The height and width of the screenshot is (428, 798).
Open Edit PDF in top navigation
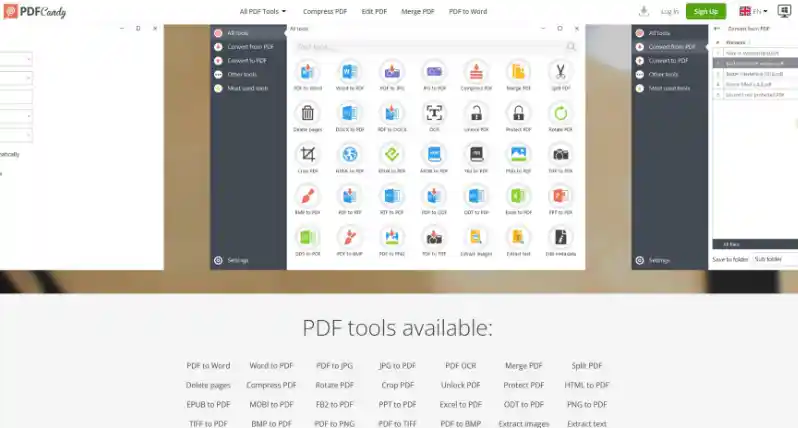(x=374, y=11)
